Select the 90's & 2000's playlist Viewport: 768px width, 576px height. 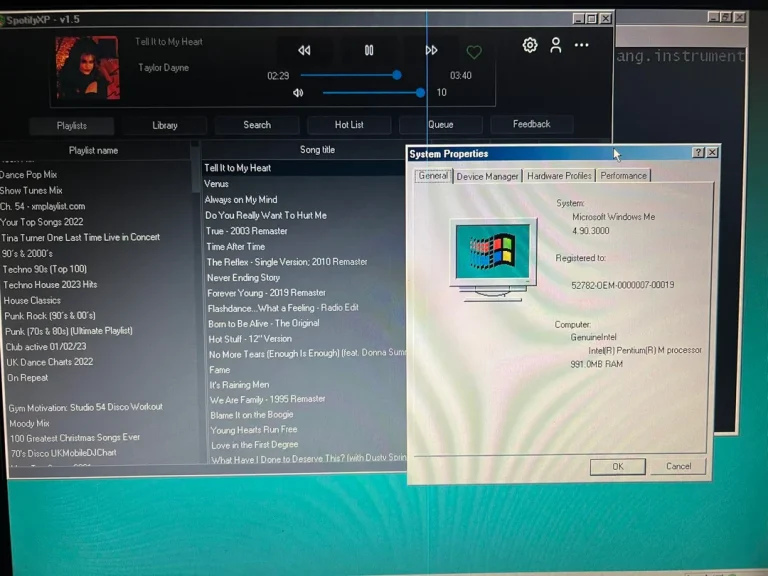point(27,254)
